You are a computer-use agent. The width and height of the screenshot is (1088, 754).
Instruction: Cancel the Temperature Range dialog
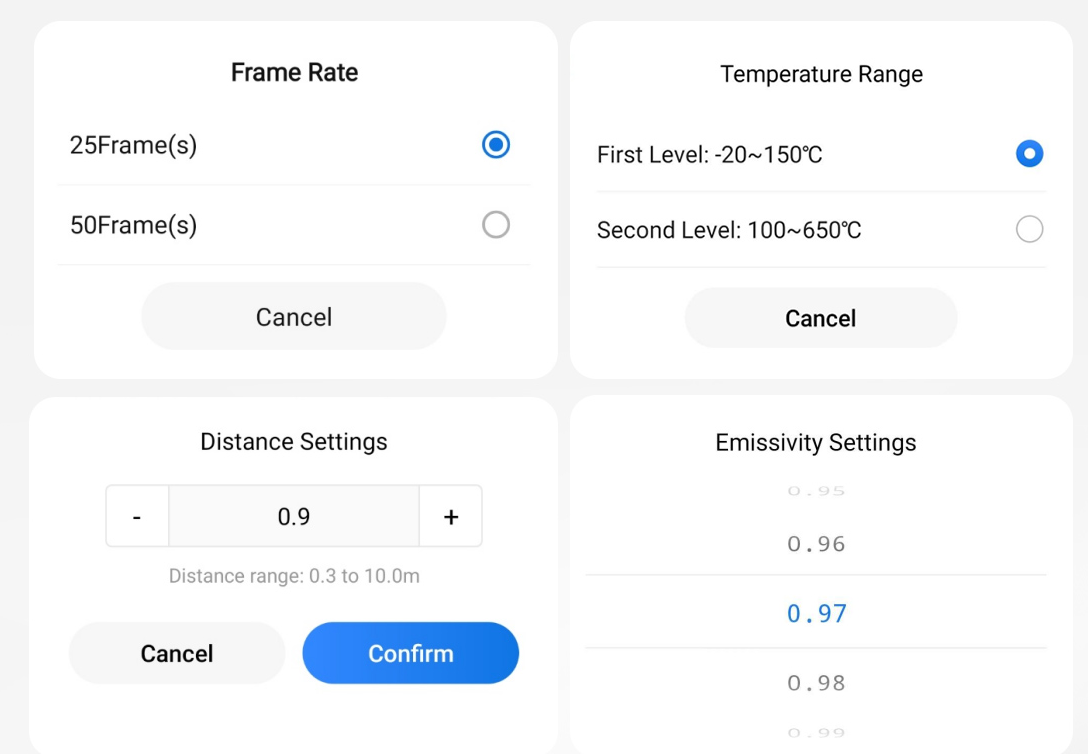coord(821,318)
